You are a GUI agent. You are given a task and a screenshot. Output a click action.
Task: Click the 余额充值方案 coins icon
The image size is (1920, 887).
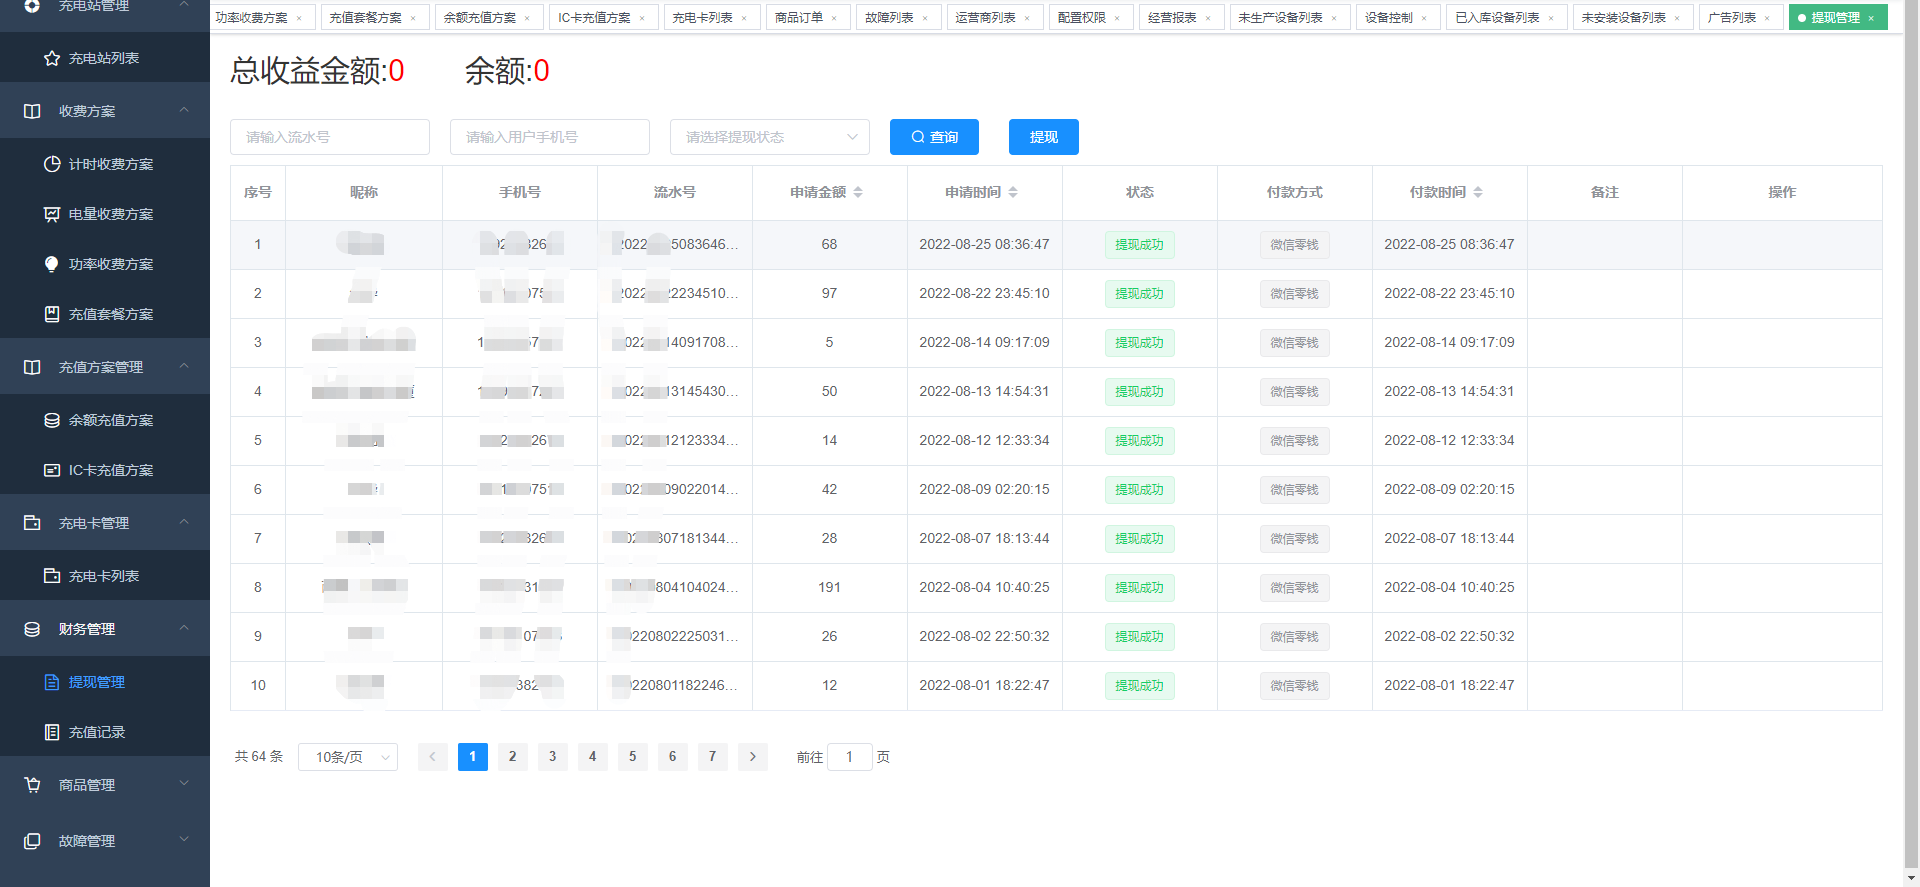click(52, 420)
